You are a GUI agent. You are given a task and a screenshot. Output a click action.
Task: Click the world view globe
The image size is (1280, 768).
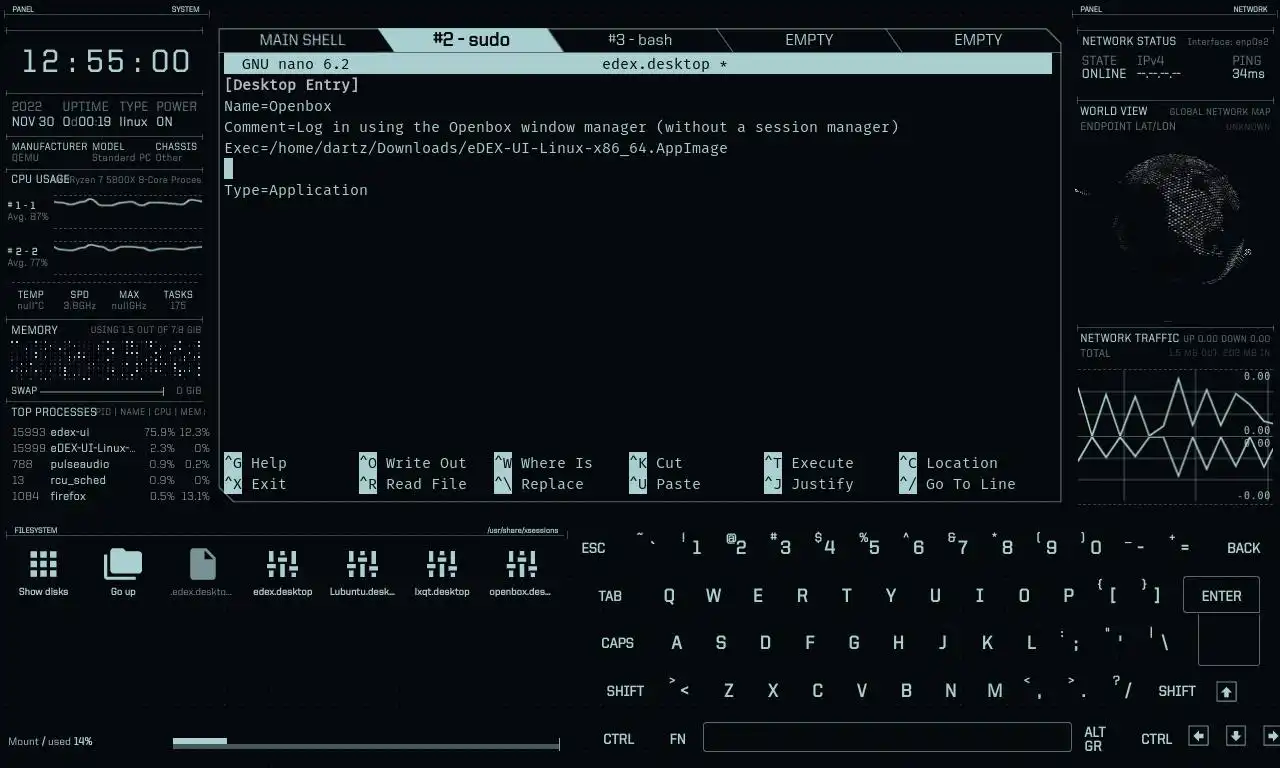tap(1178, 219)
